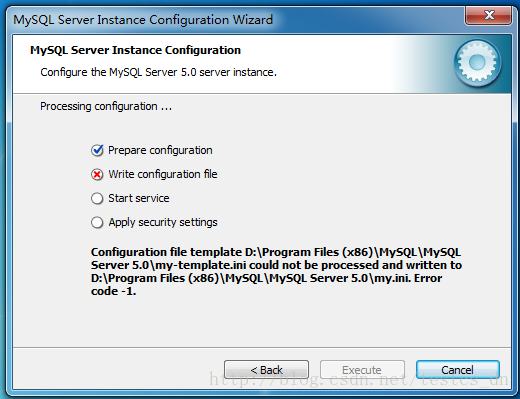Screen dimensions: 520x399
Task: Click the empty status circle beside Apply security settings
Action: point(97,222)
